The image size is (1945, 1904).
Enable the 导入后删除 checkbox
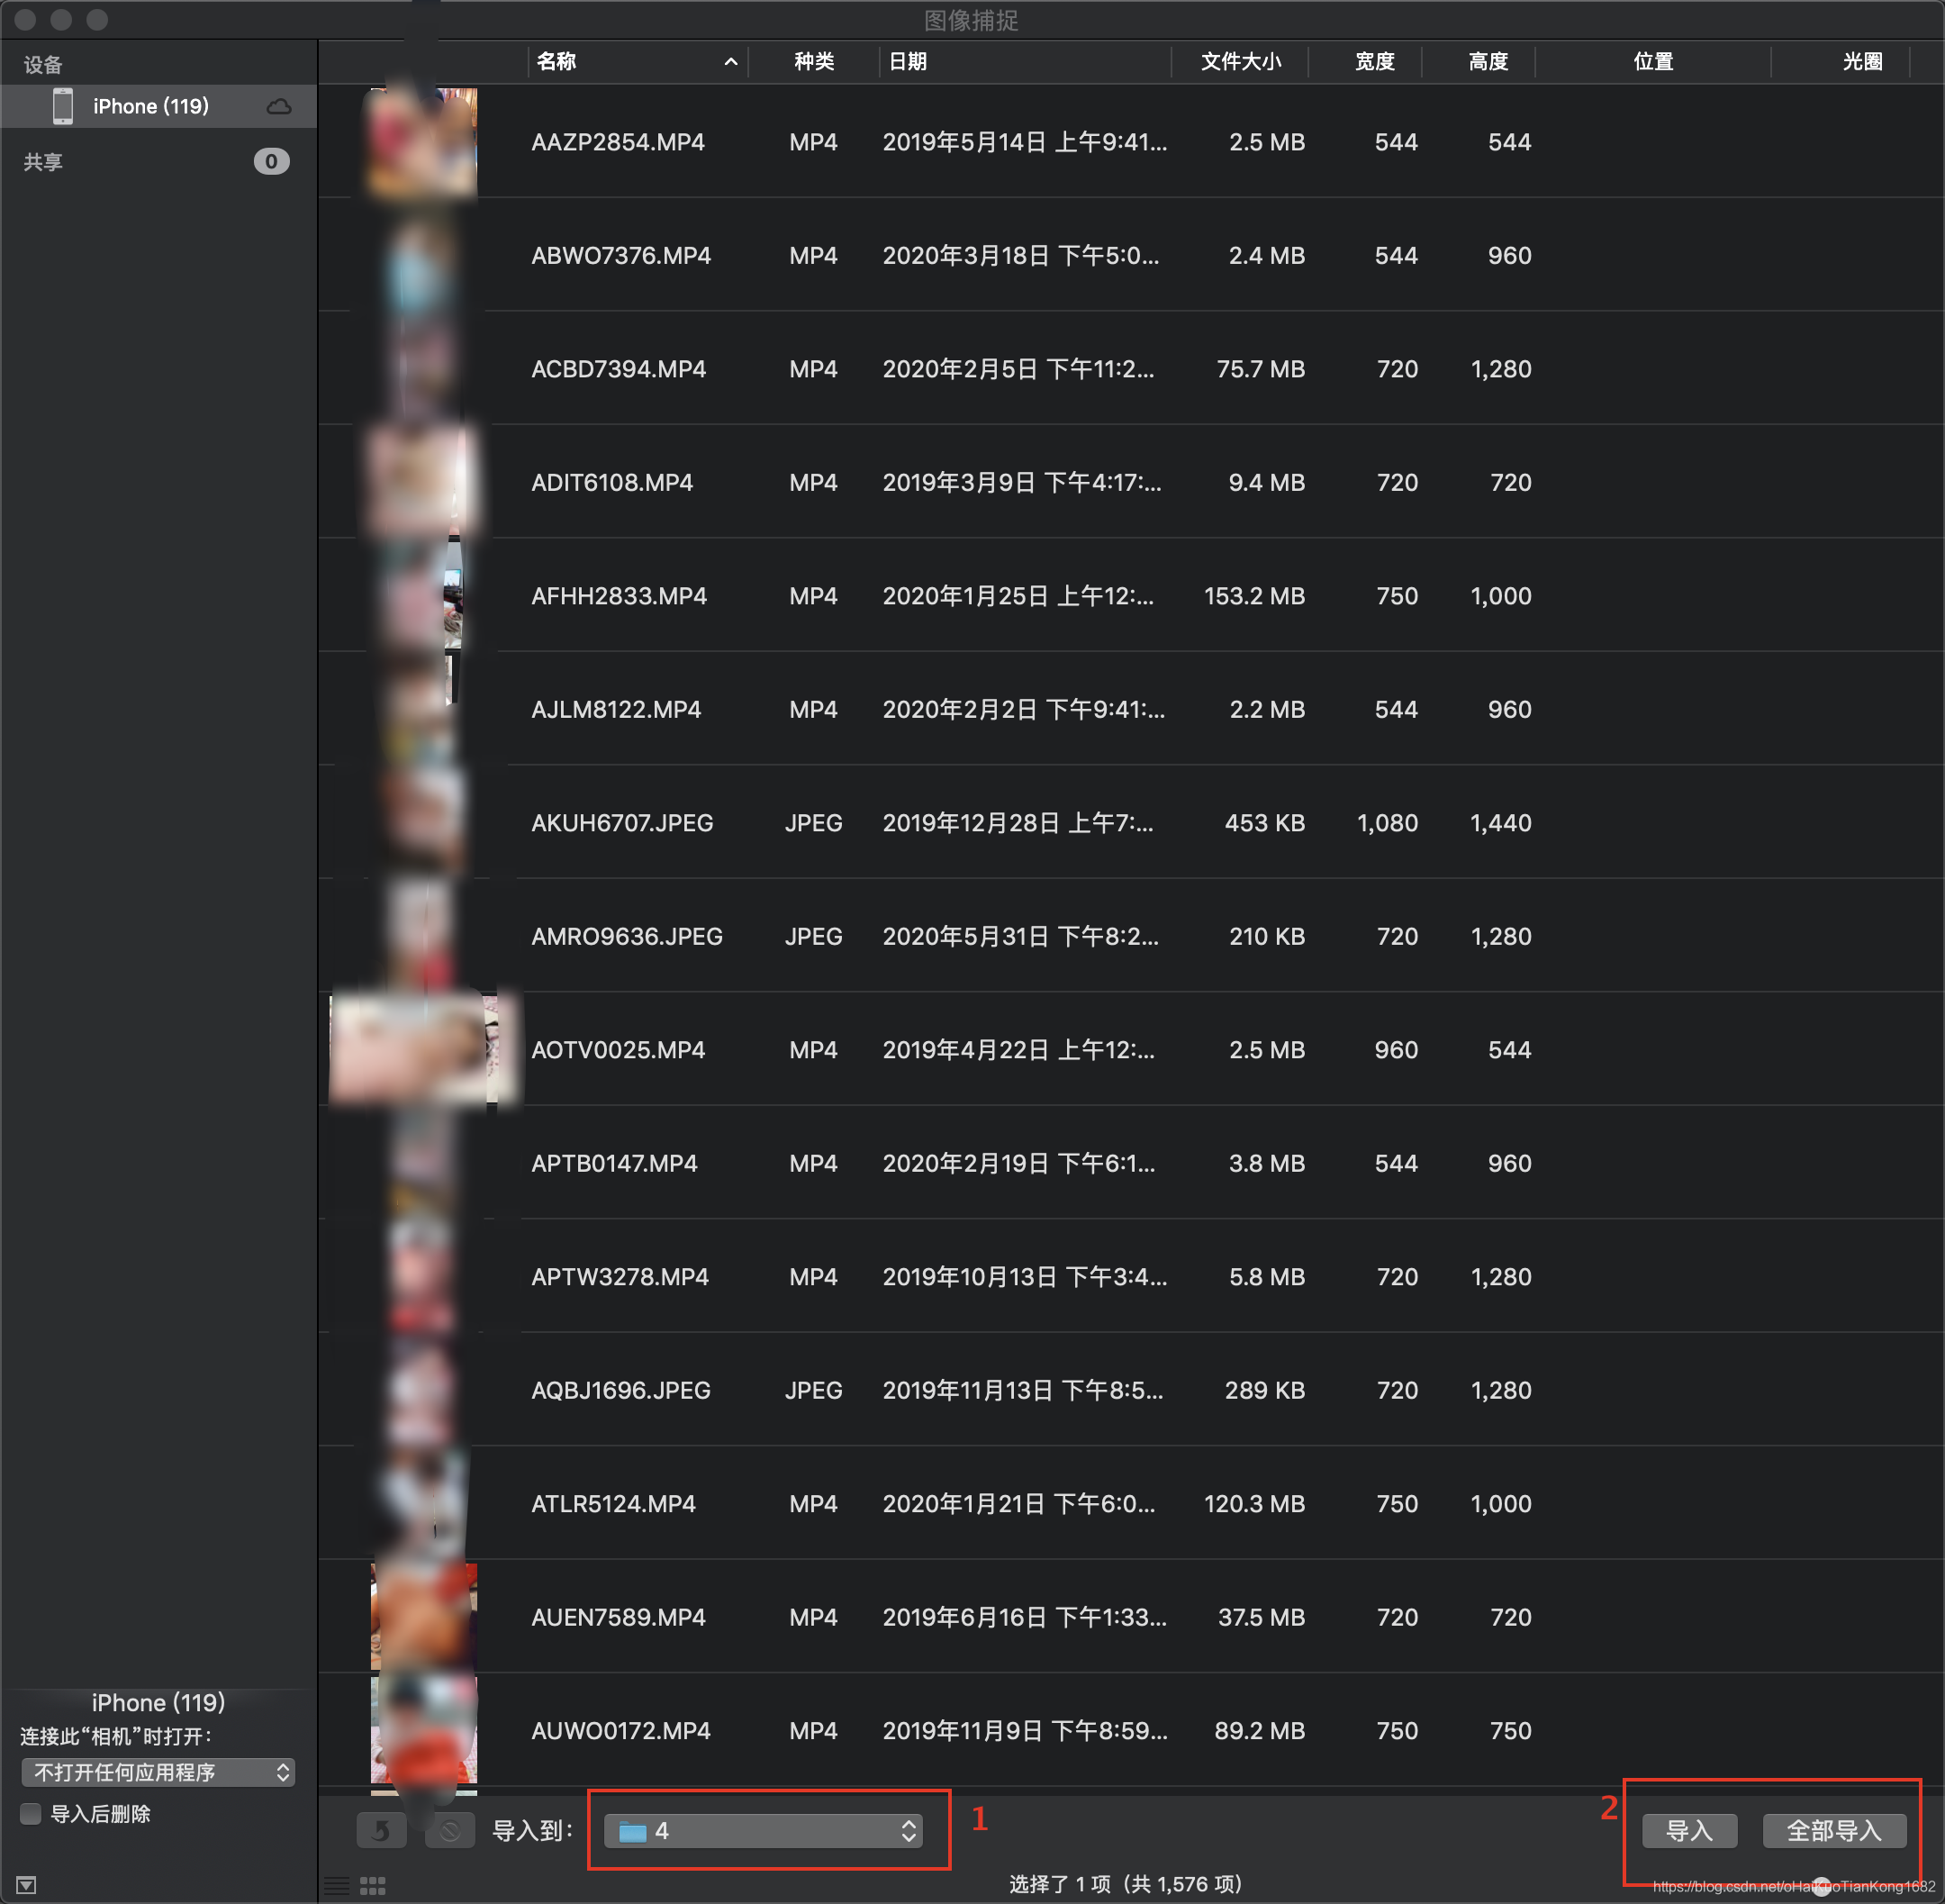[x=31, y=1814]
